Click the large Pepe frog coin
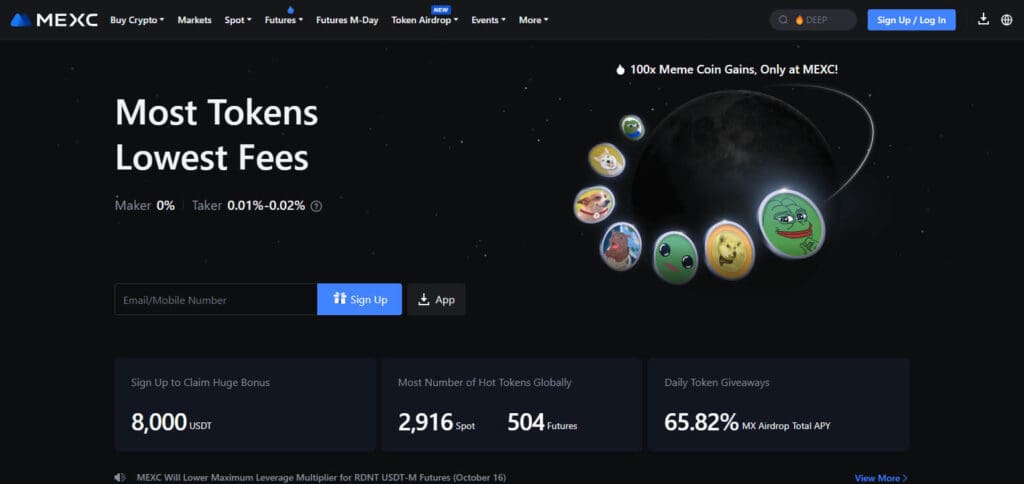The width and height of the screenshot is (1024, 484). tap(791, 223)
